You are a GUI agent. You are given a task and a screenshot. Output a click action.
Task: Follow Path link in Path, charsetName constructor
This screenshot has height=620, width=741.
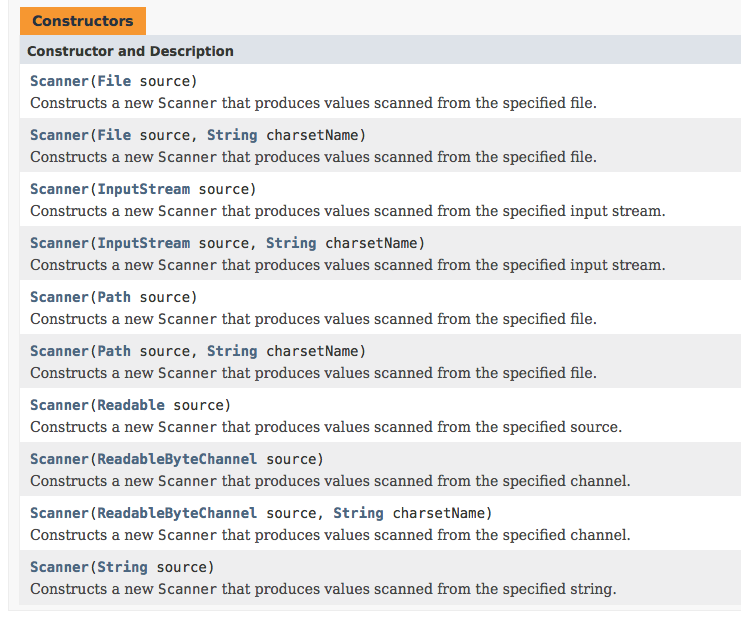(x=114, y=351)
